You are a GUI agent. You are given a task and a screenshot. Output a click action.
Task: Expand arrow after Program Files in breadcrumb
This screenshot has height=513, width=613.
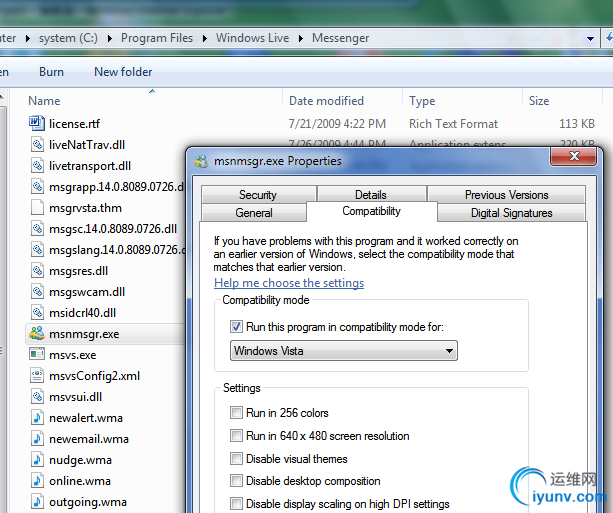point(205,38)
